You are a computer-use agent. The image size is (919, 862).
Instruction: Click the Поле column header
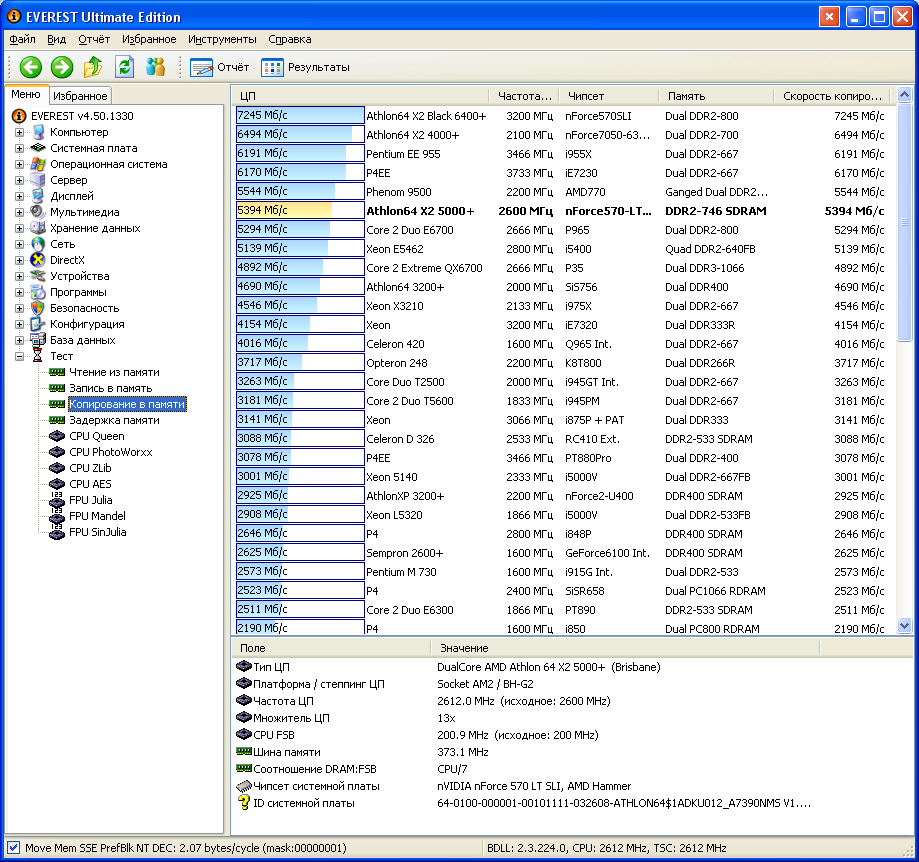[x=332, y=648]
